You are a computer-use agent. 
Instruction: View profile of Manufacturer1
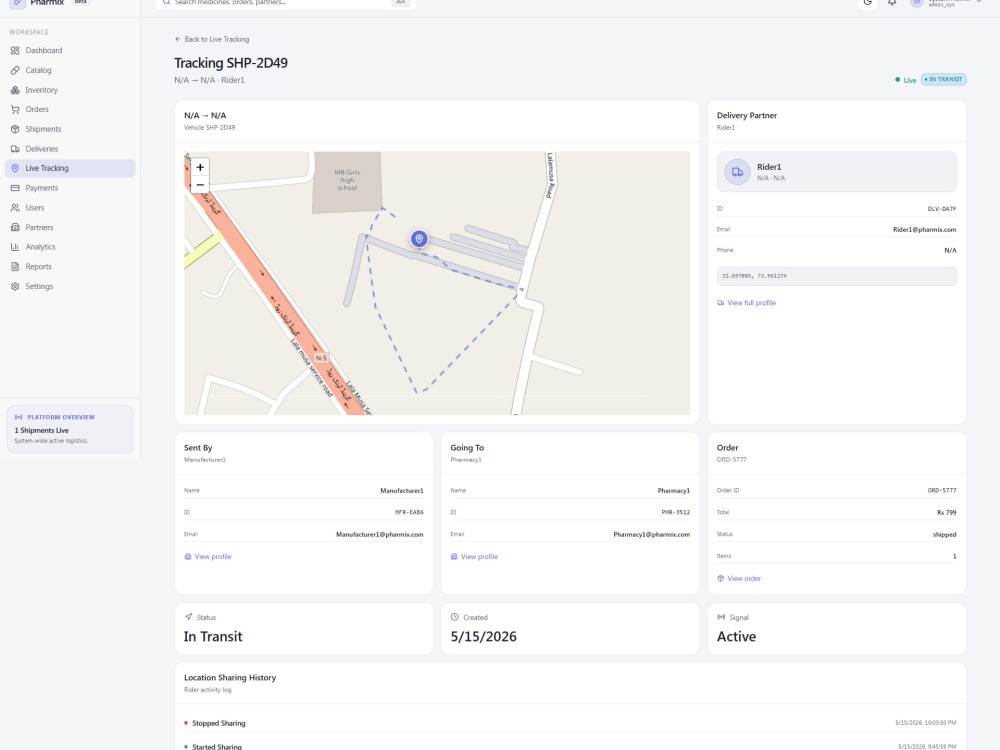(x=208, y=557)
